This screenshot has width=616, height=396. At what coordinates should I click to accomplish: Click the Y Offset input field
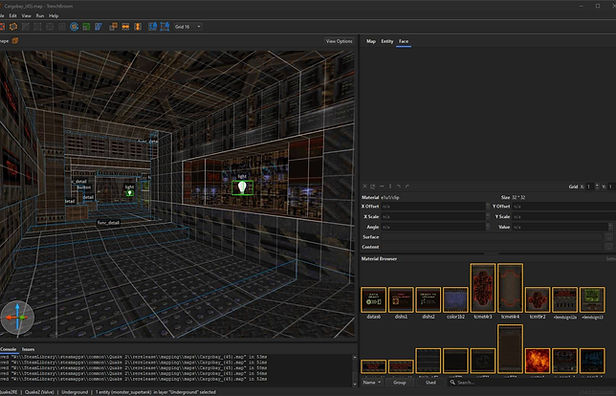[564, 206]
